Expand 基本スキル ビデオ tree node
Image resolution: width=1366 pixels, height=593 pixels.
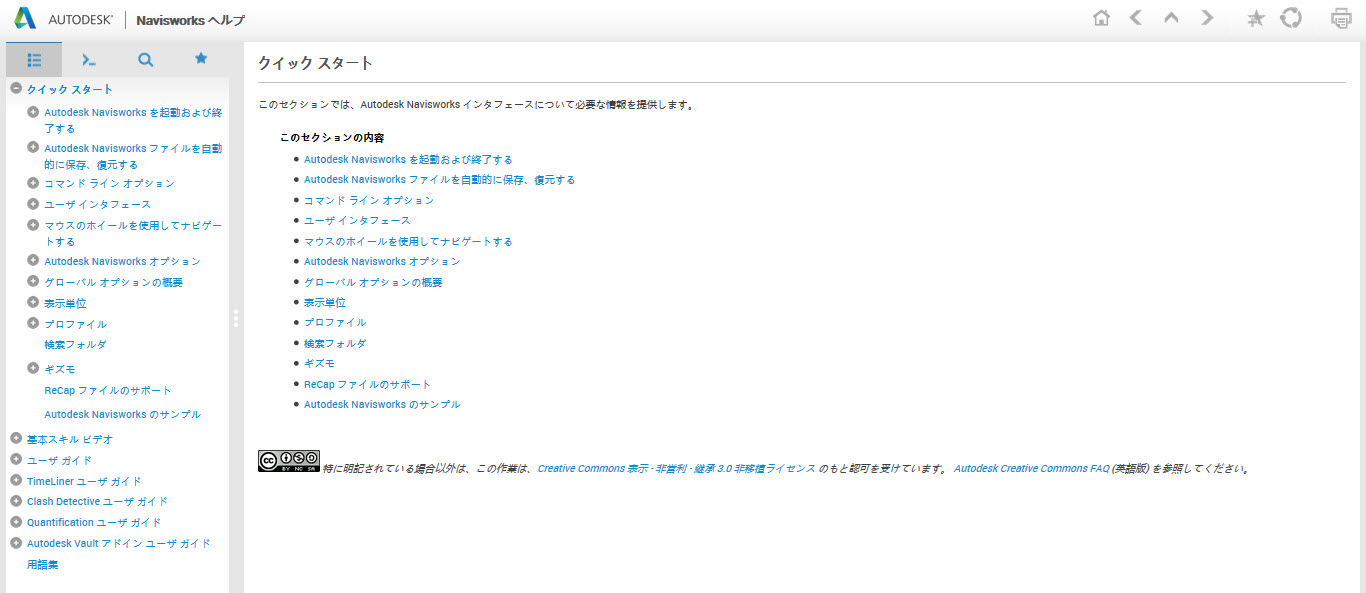(x=16, y=438)
